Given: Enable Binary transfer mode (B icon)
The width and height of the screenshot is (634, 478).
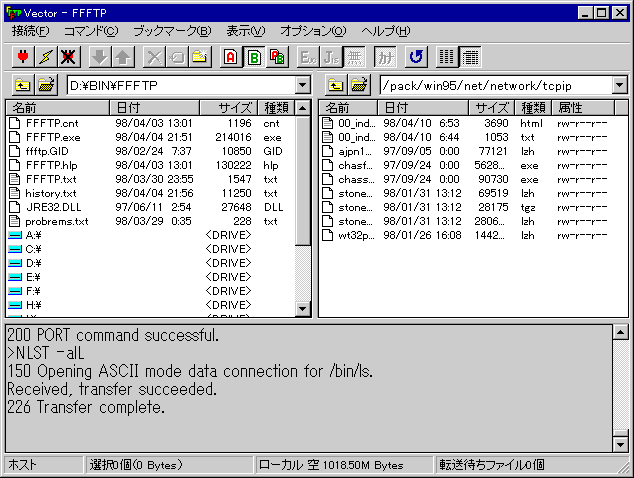Looking at the screenshot, I should coord(254,57).
